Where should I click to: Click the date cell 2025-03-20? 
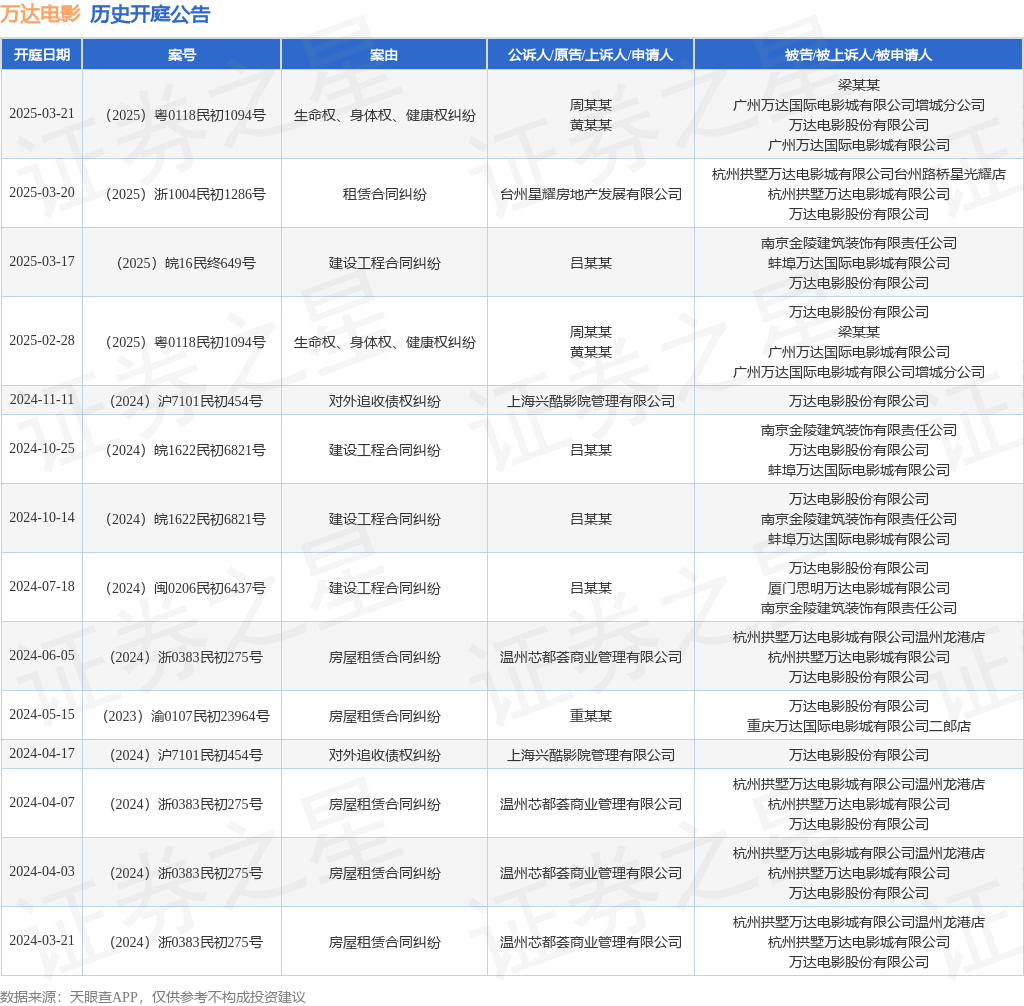point(42,193)
